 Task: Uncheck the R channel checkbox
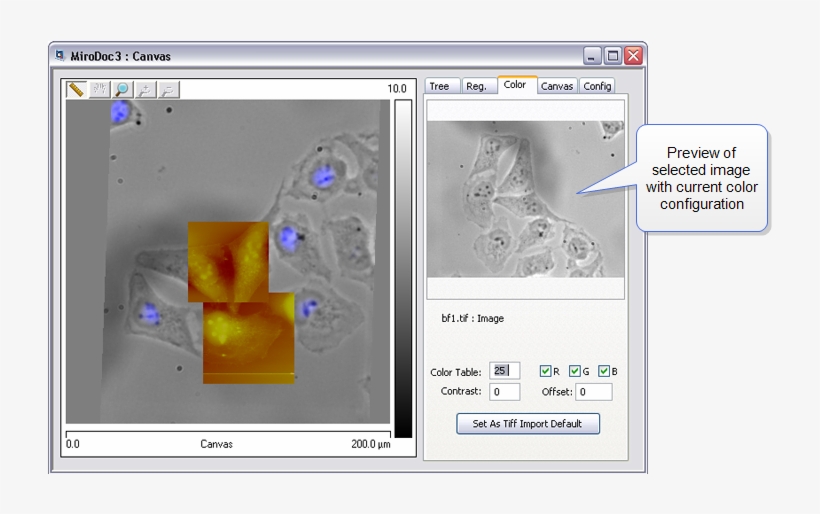point(545,371)
